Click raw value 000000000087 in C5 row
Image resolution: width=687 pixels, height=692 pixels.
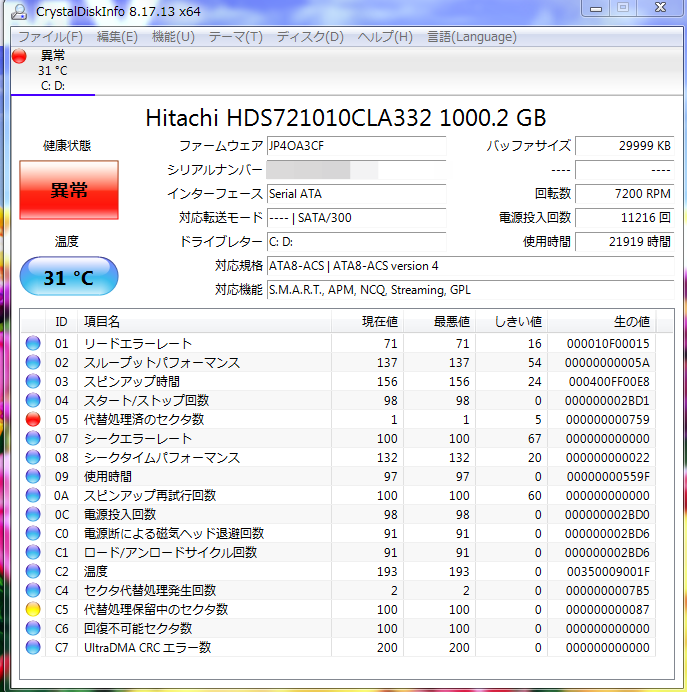coord(608,609)
